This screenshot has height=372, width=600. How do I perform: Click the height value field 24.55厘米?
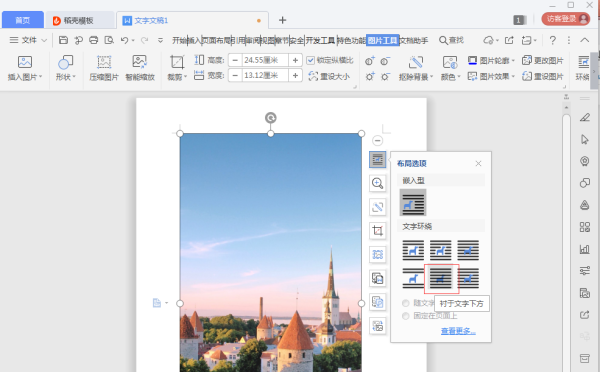(x=265, y=60)
